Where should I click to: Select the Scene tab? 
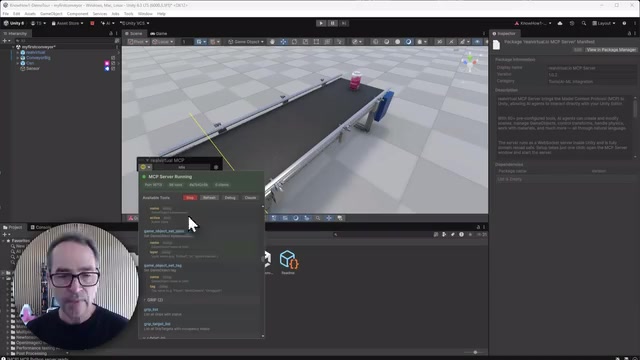point(134,33)
